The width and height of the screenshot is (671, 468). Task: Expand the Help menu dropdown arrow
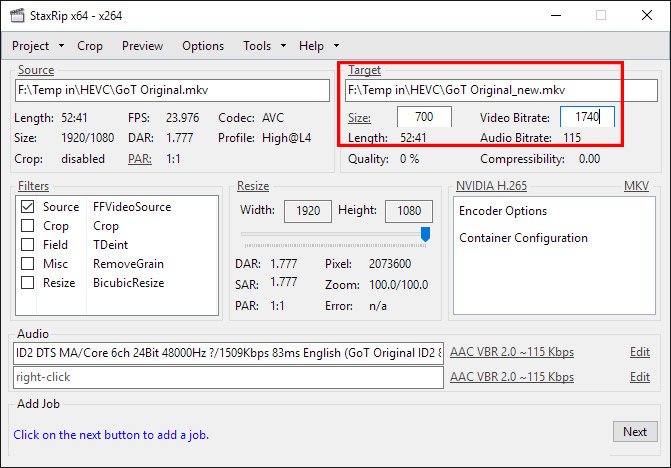pos(336,46)
